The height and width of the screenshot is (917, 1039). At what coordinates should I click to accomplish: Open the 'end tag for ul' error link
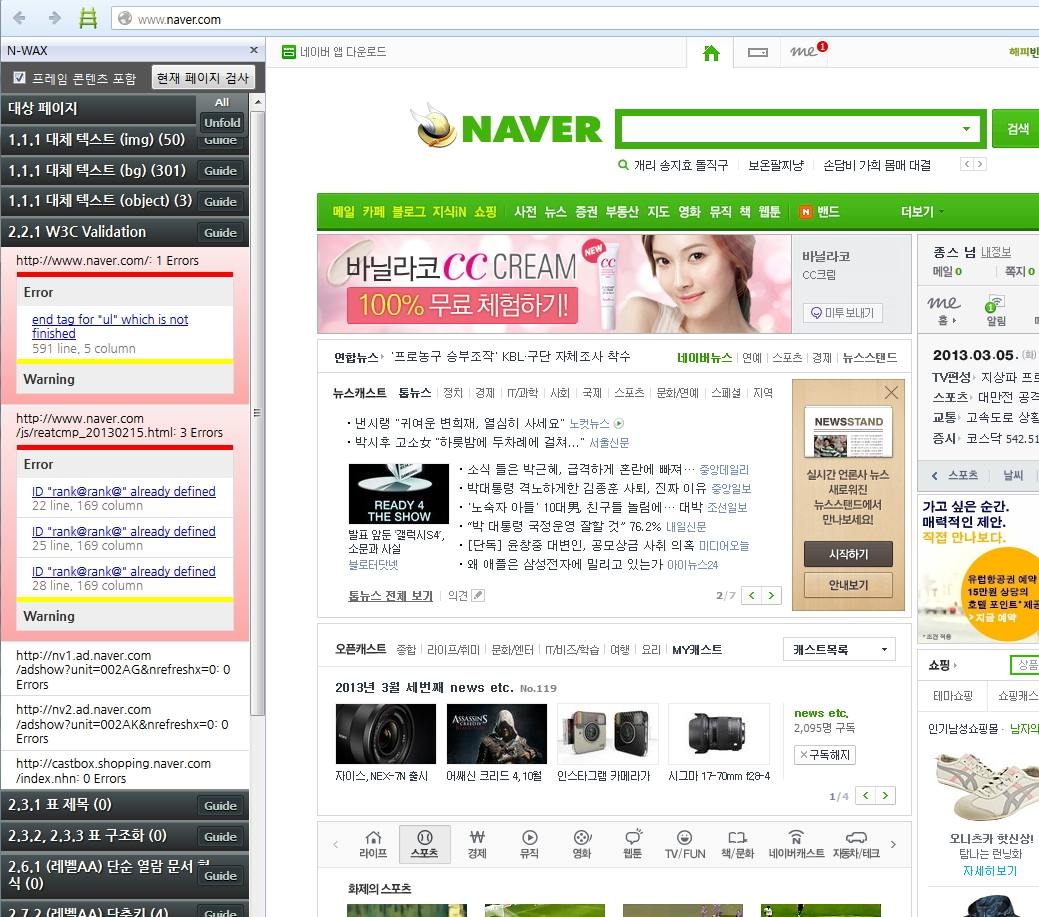click(110, 327)
